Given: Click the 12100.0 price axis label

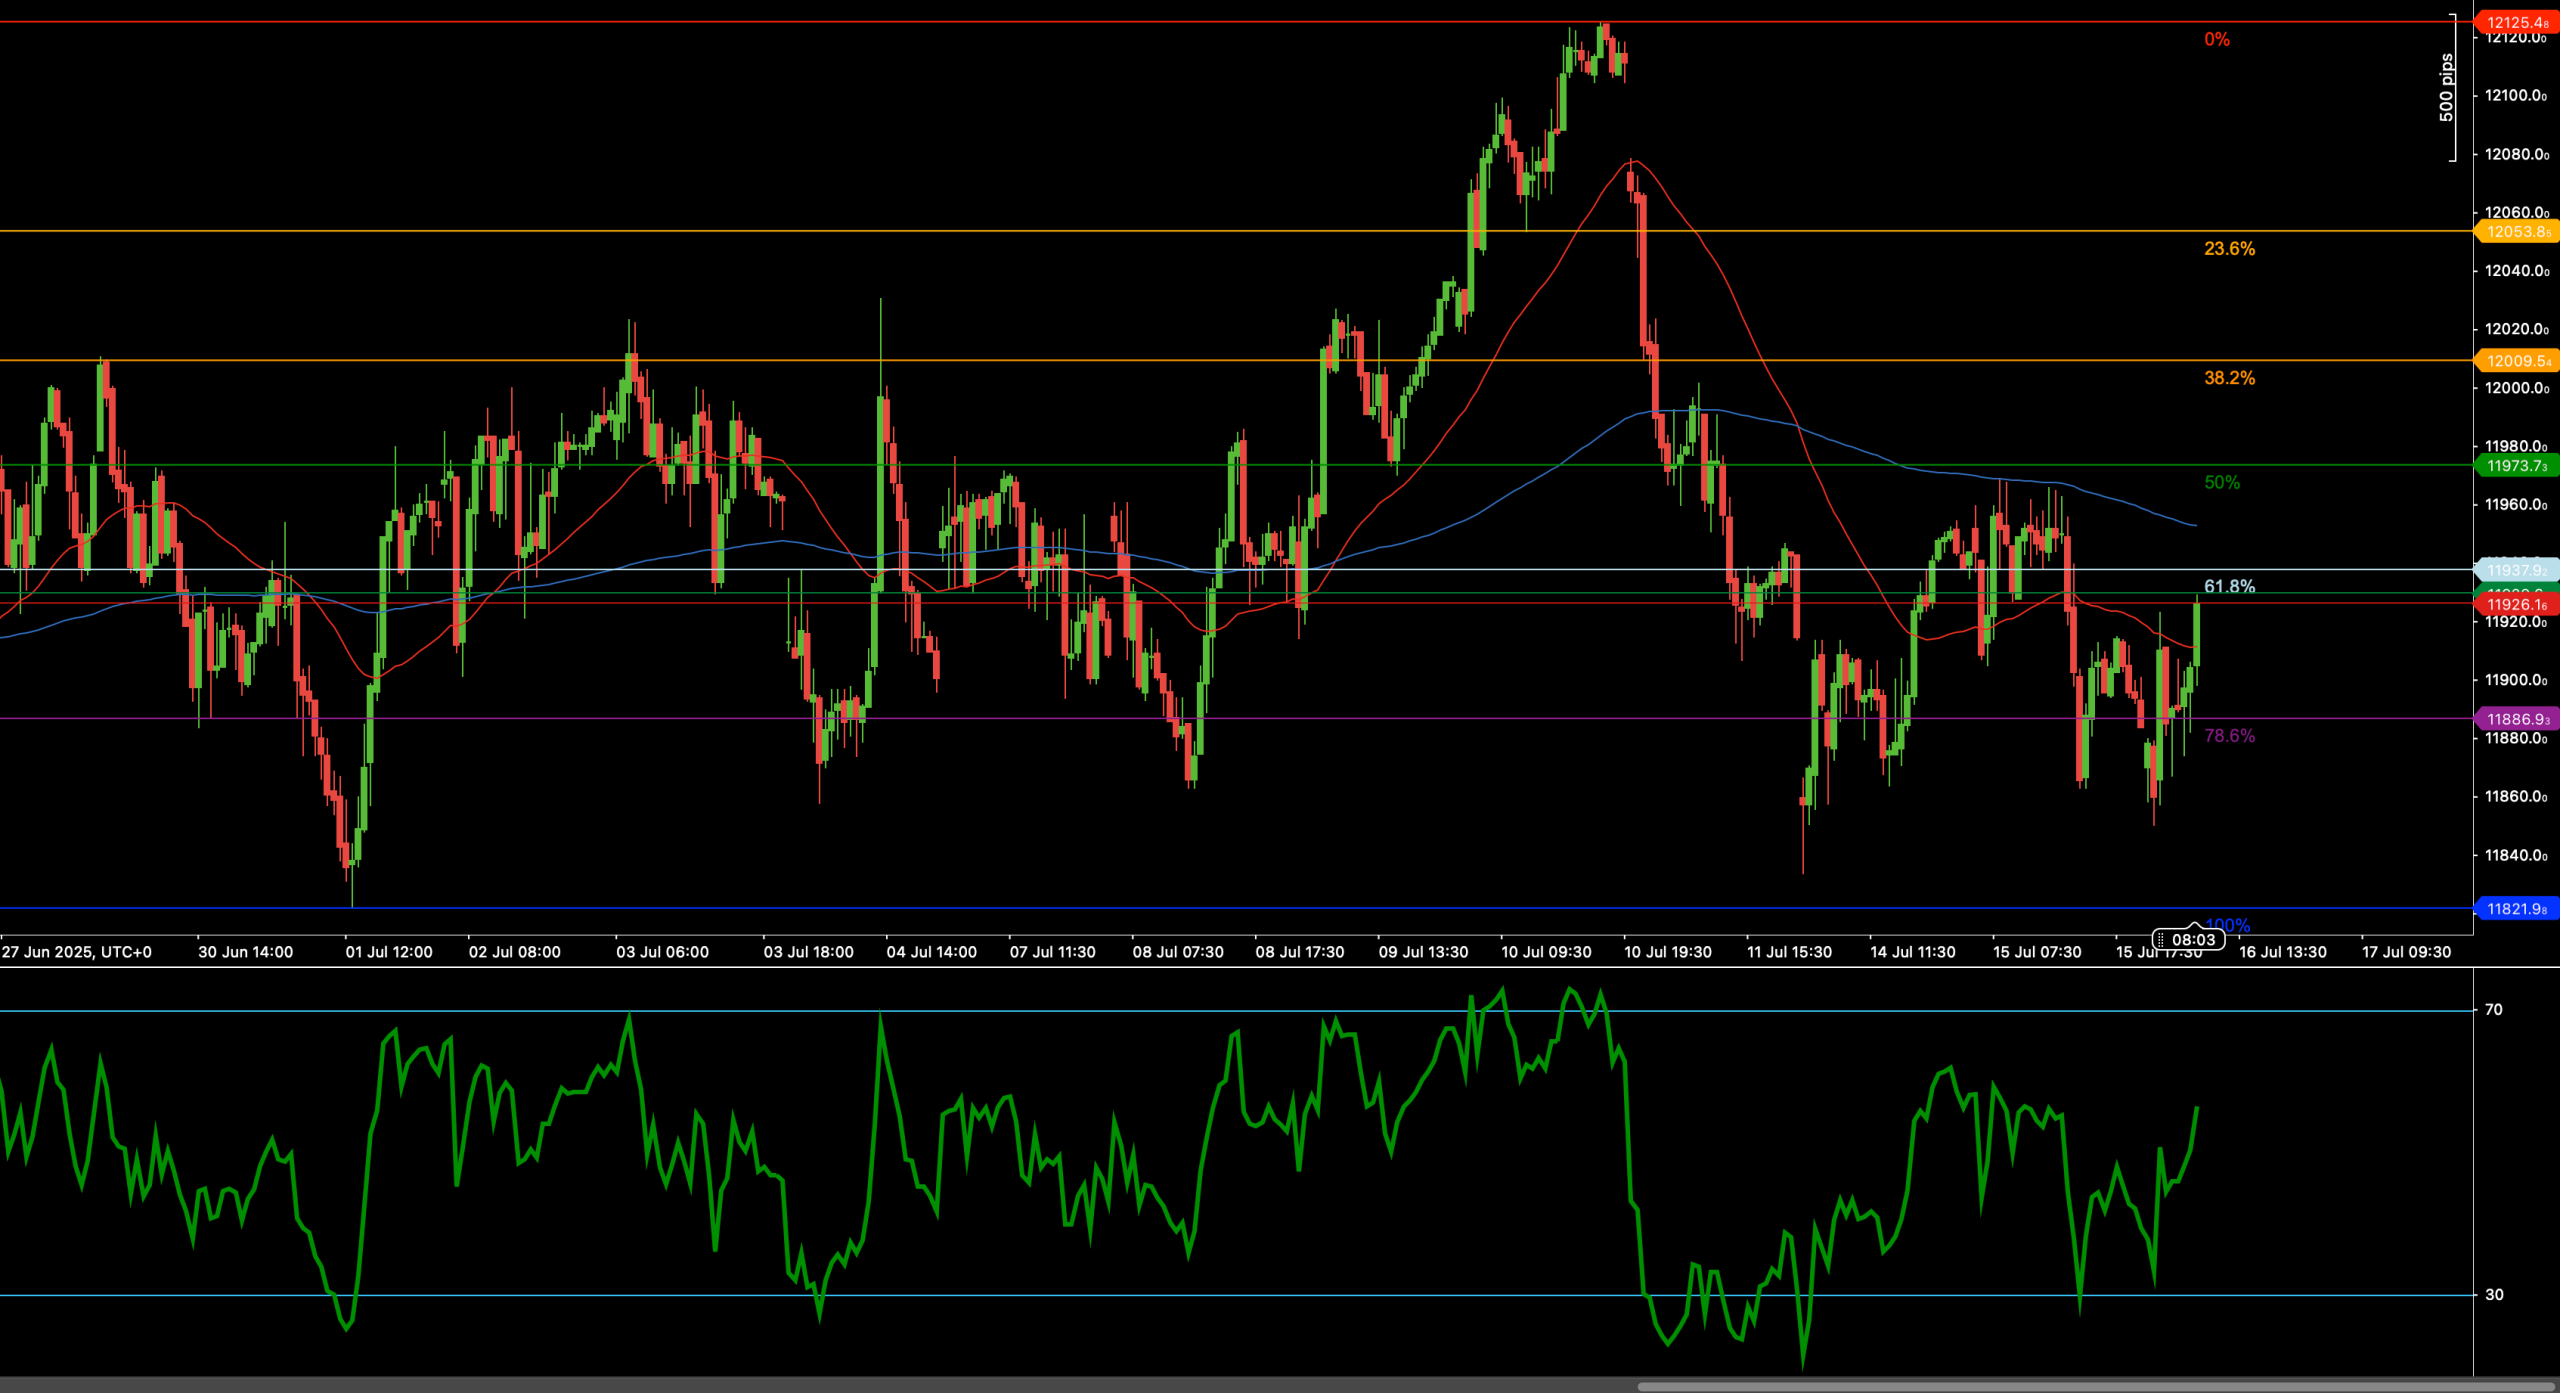Looking at the screenshot, I should click(2517, 96).
